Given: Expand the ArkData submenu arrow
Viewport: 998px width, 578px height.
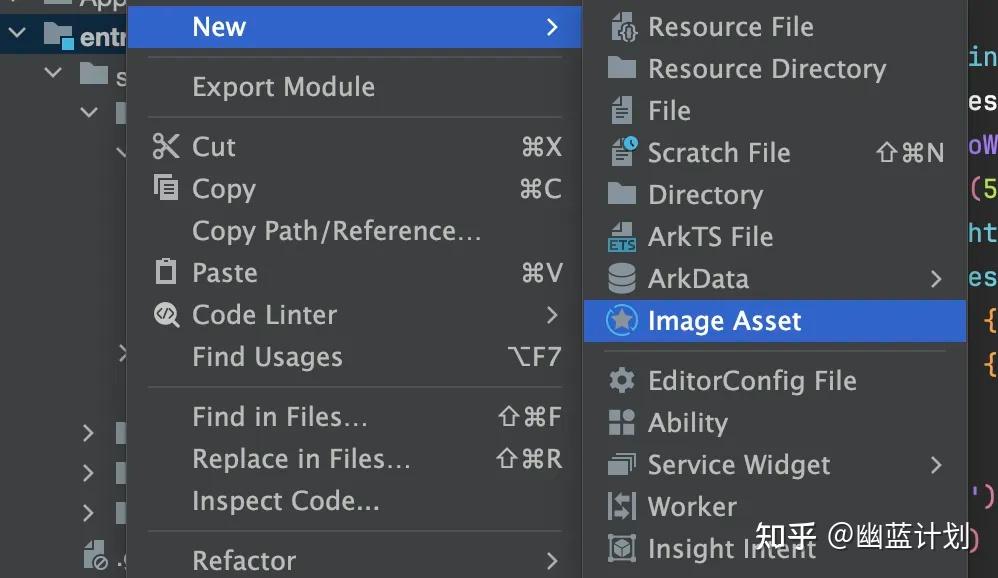Looking at the screenshot, I should [x=936, y=279].
